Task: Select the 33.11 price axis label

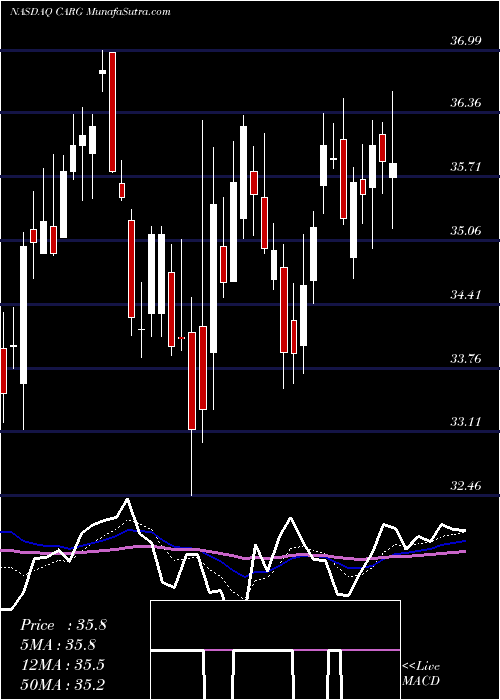Action: (466, 421)
